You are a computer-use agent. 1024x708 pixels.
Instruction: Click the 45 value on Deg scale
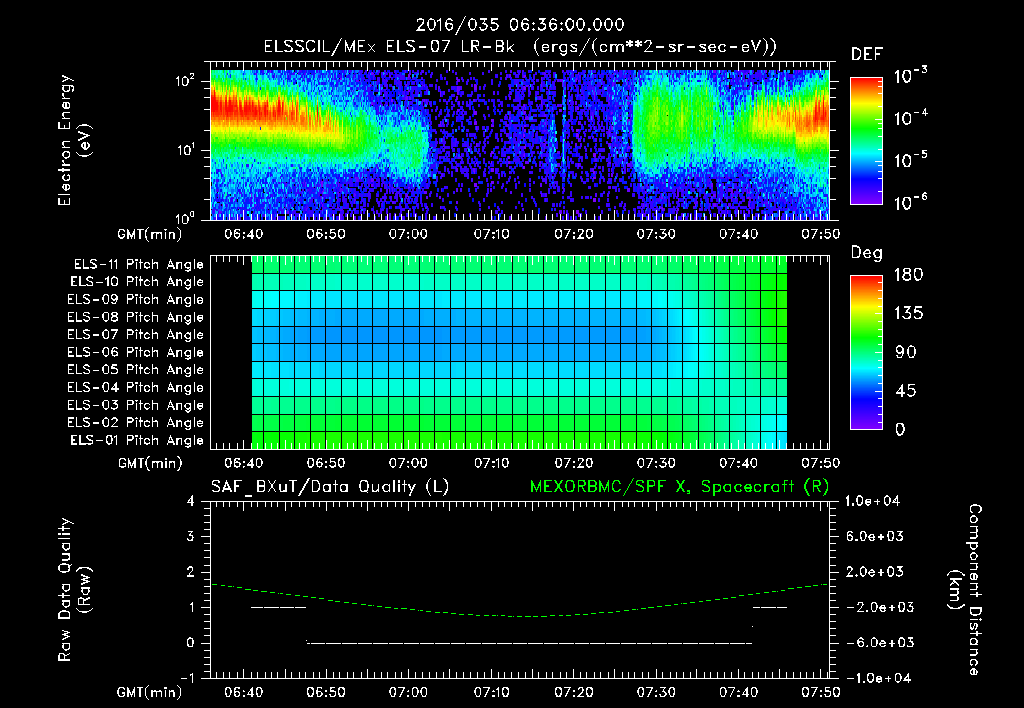906,391
